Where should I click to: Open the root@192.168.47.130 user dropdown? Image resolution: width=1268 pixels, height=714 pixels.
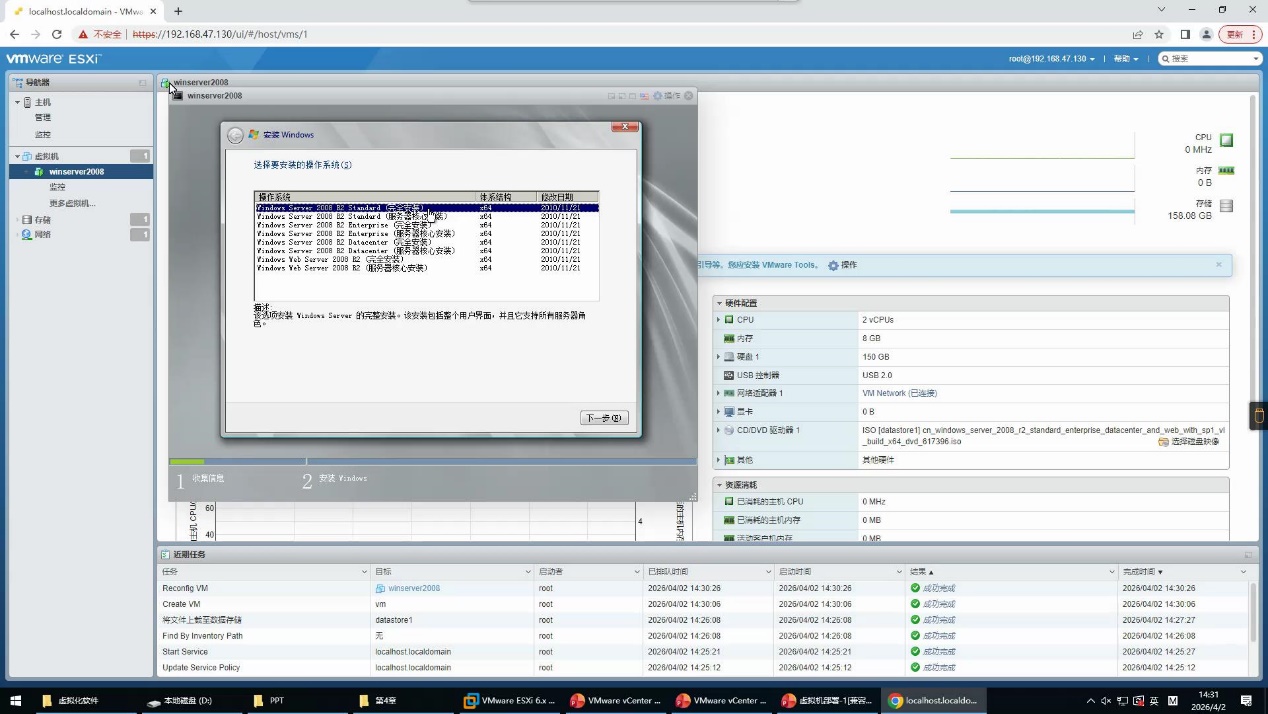(x=1051, y=59)
